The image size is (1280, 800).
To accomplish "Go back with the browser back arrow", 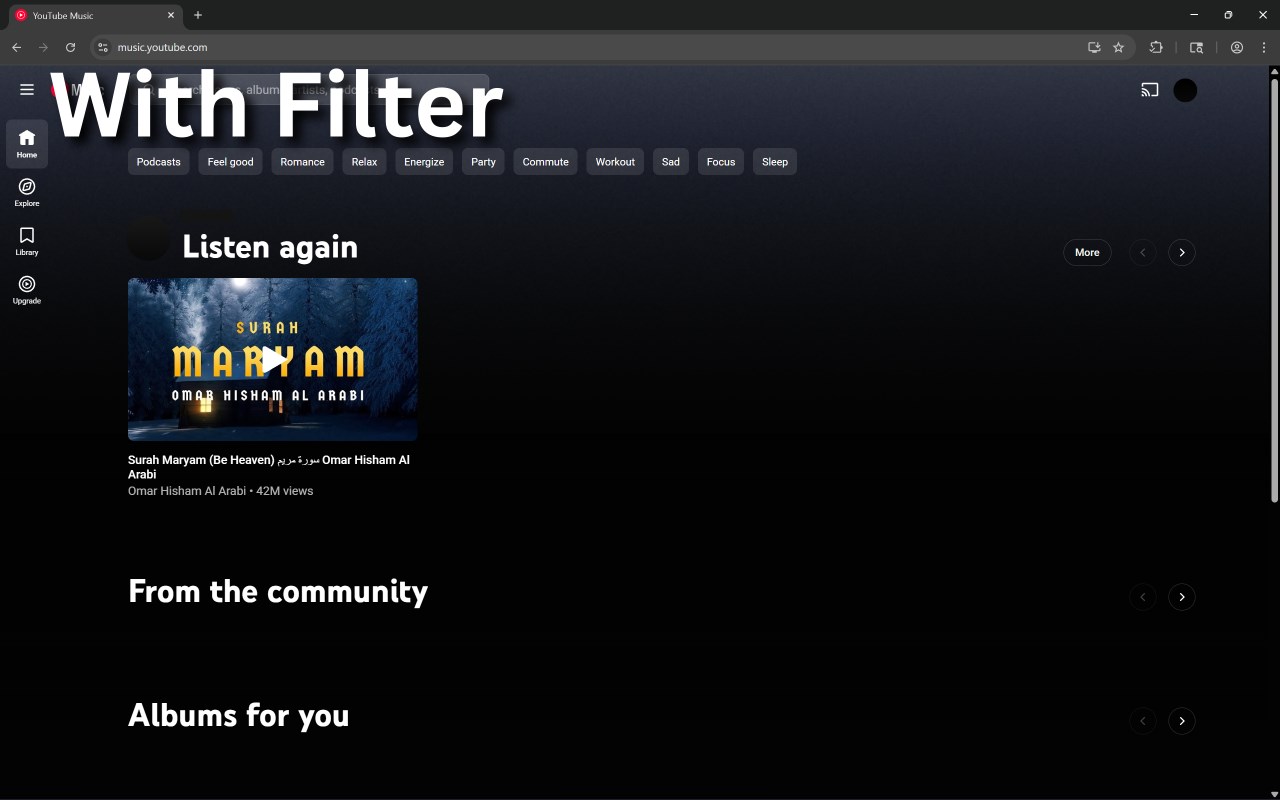I will (x=16, y=47).
